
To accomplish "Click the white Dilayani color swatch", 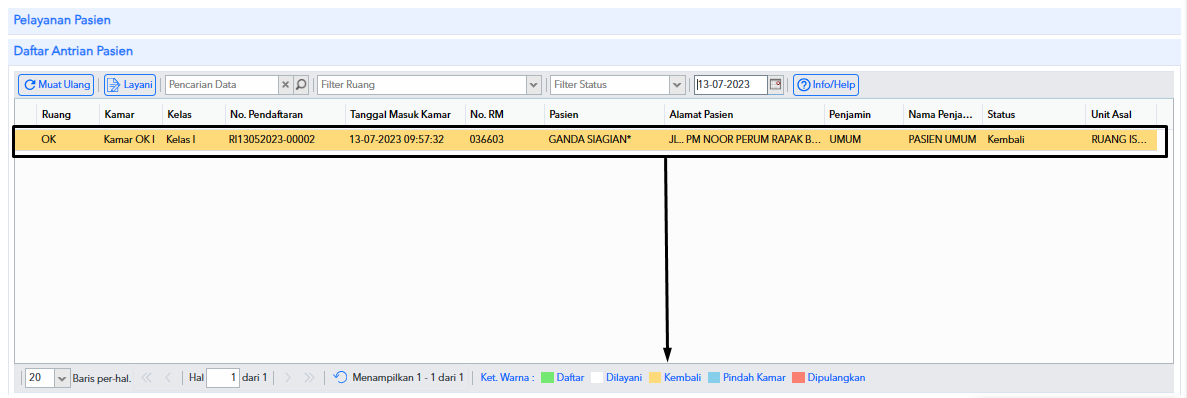I will point(597,378).
